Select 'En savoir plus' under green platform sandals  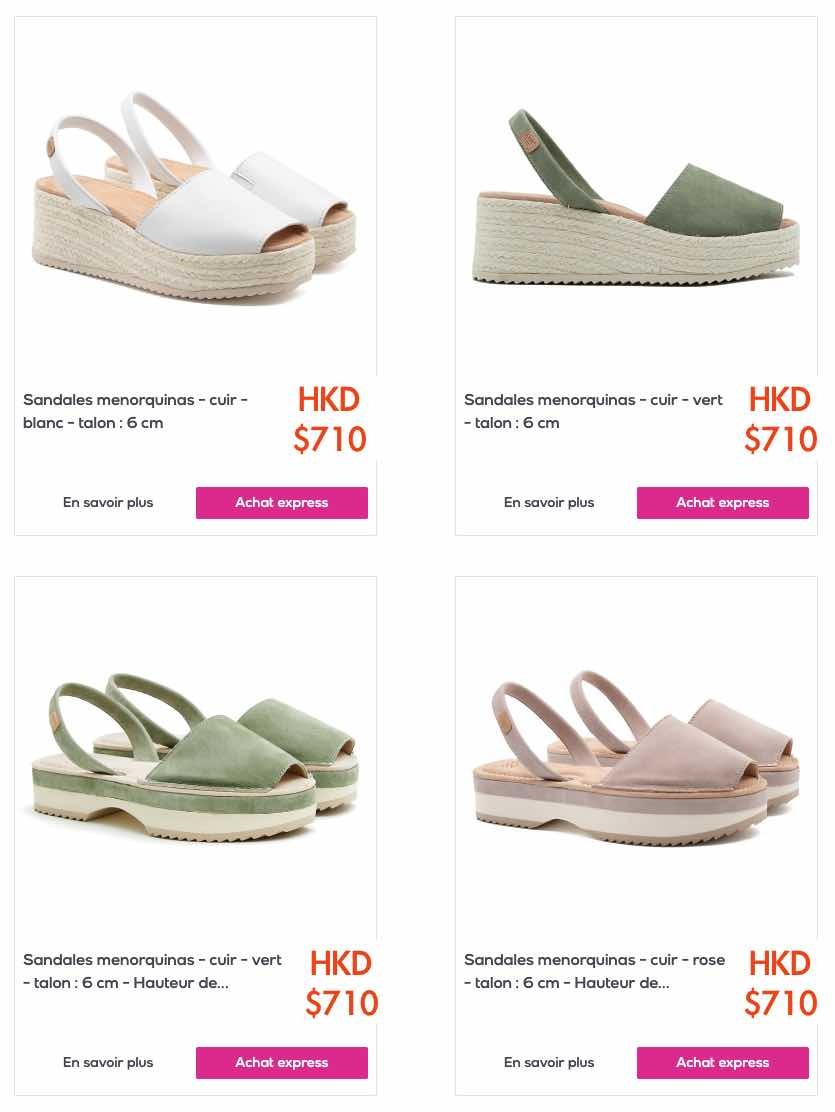[x=108, y=1063]
